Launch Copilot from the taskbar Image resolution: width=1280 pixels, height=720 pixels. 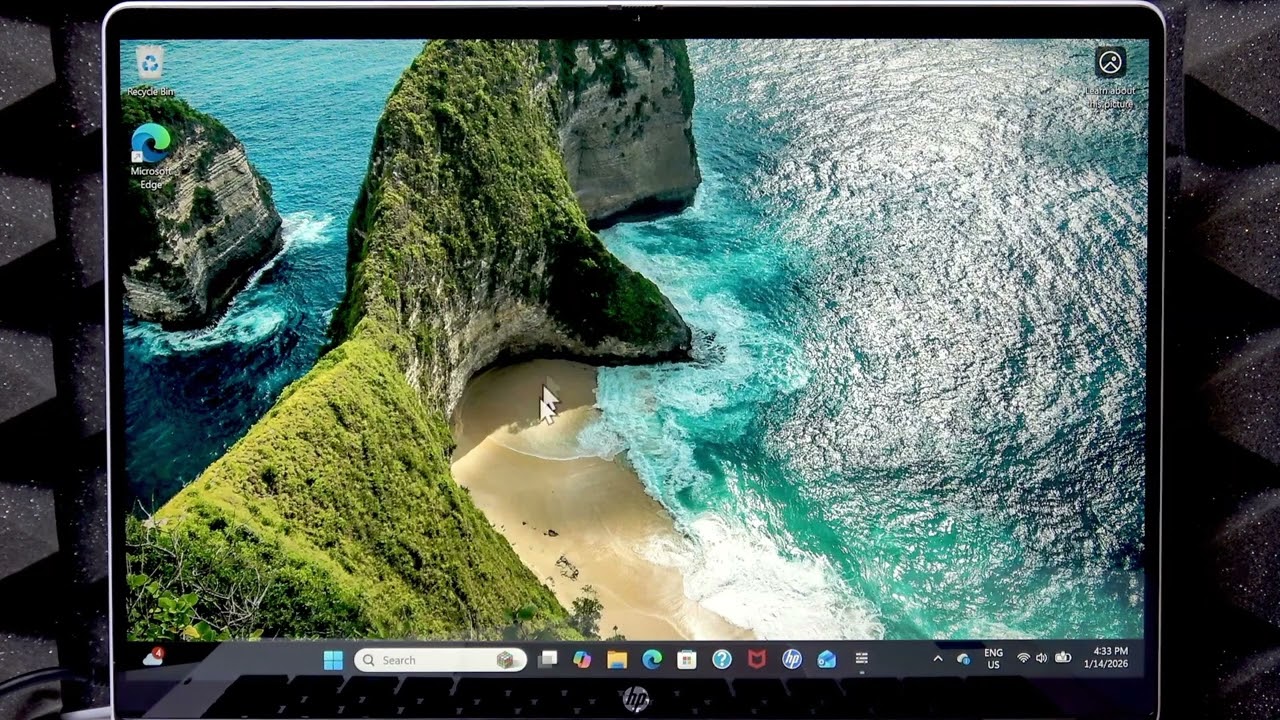click(x=582, y=659)
